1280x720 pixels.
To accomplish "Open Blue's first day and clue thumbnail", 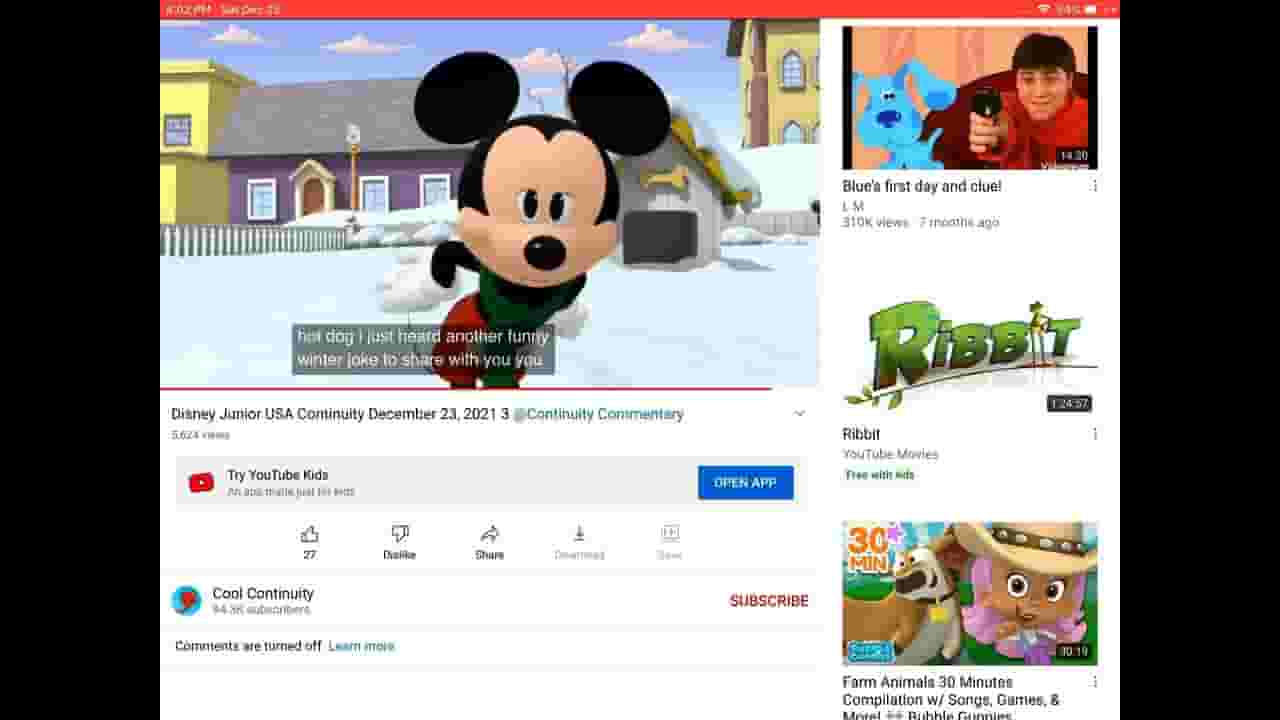I will tap(970, 98).
